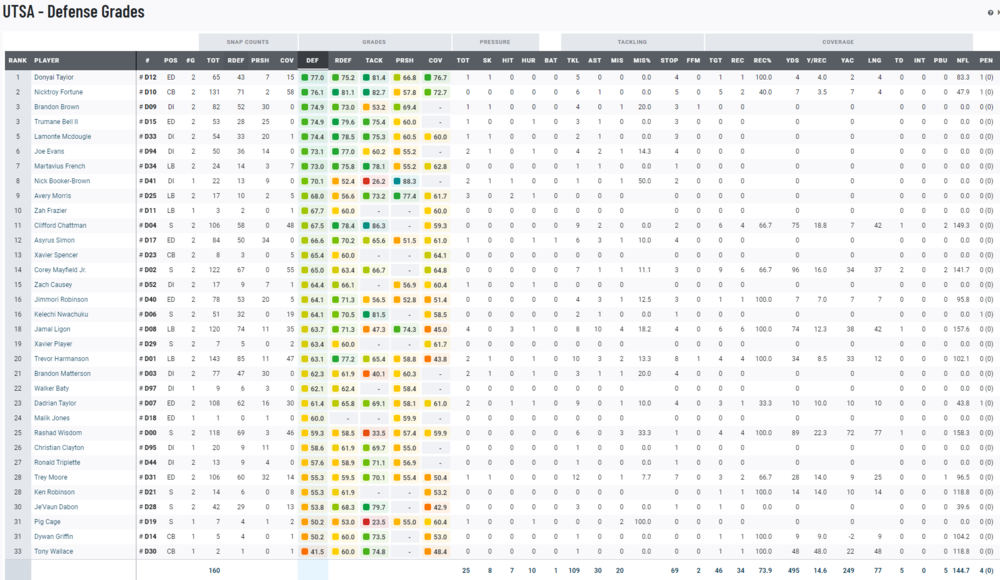Click the PEN column header

click(x=986, y=60)
